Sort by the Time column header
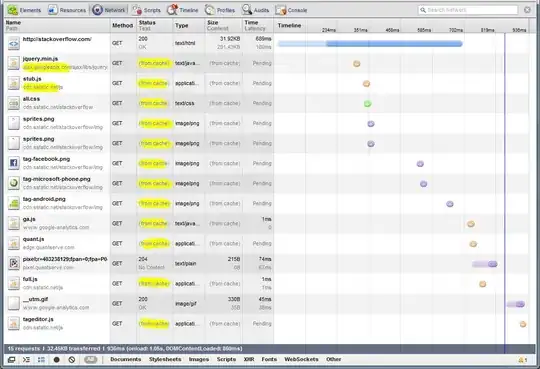Image resolution: width=540 pixels, height=369 pixels. click(x=258, y=25)
